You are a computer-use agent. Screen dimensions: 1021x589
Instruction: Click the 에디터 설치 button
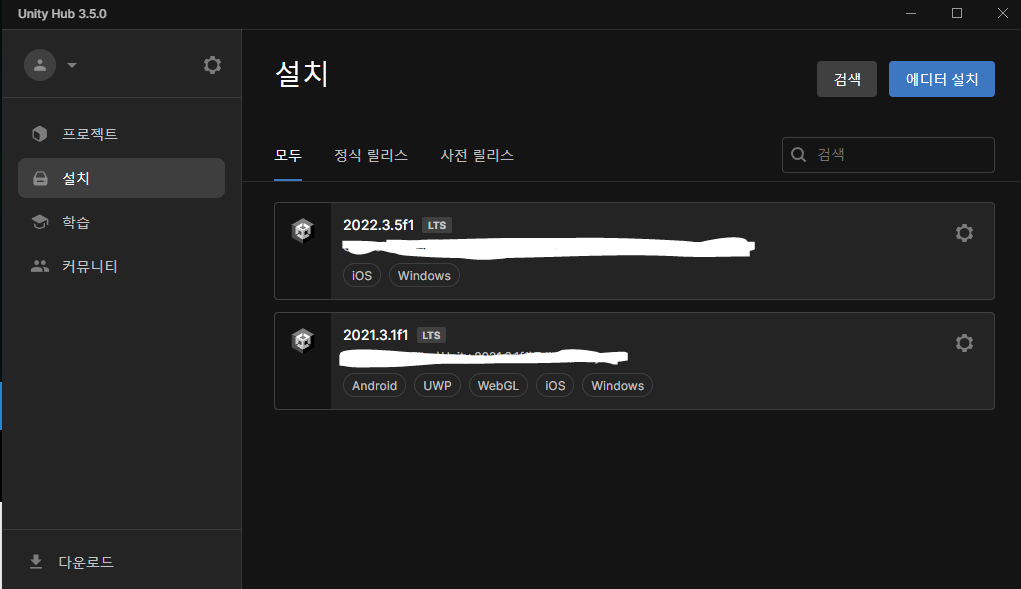[942, 79]
